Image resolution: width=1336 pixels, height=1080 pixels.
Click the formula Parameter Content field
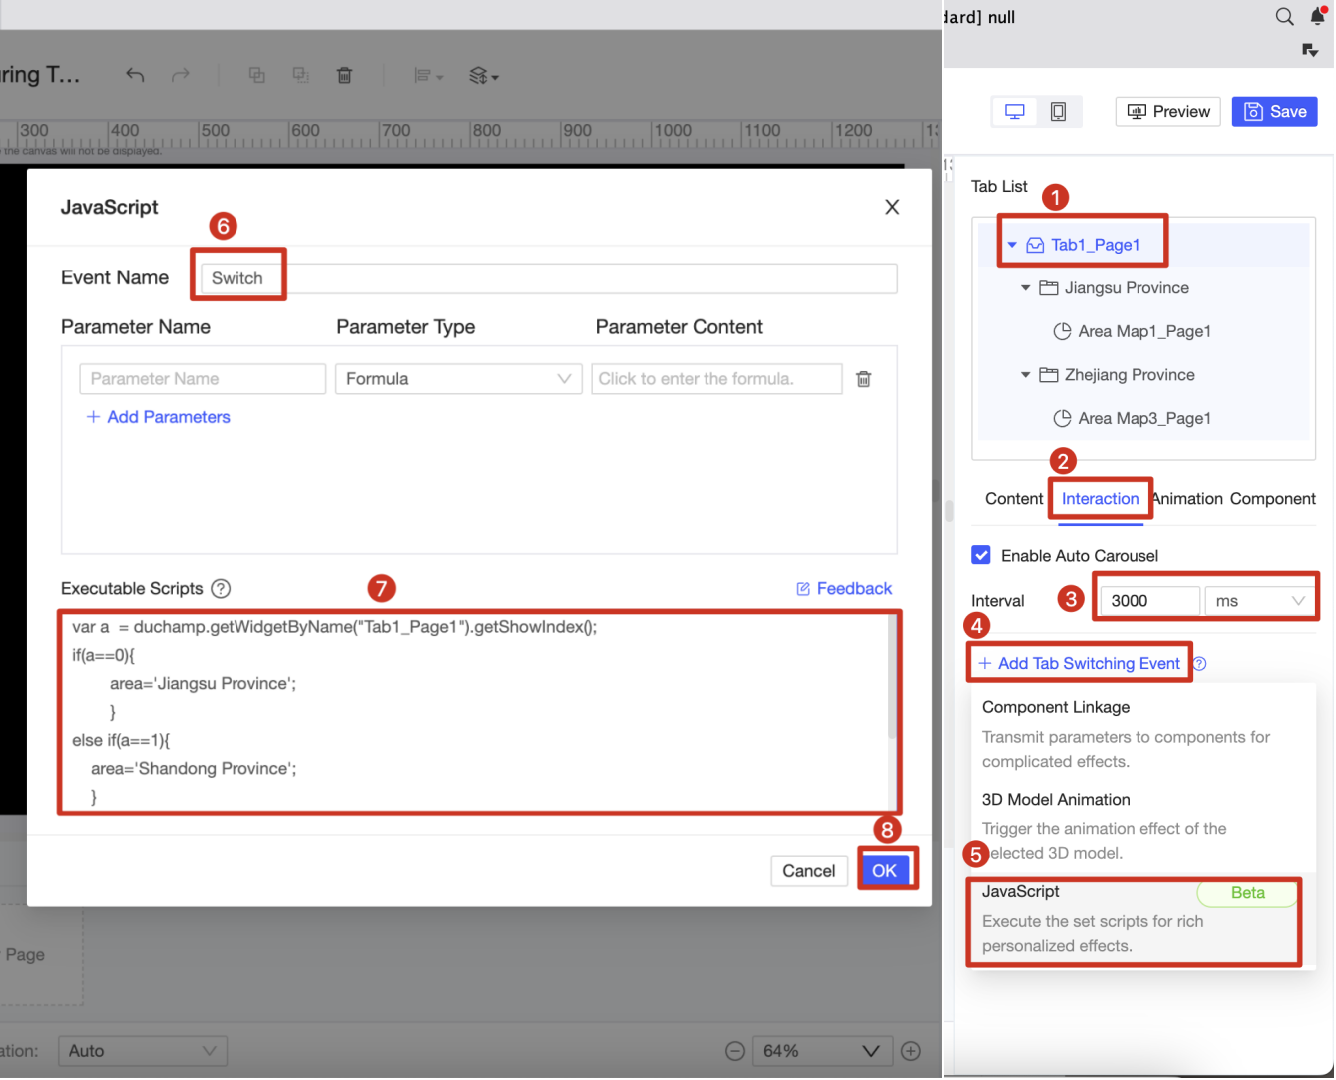[717, 379]
